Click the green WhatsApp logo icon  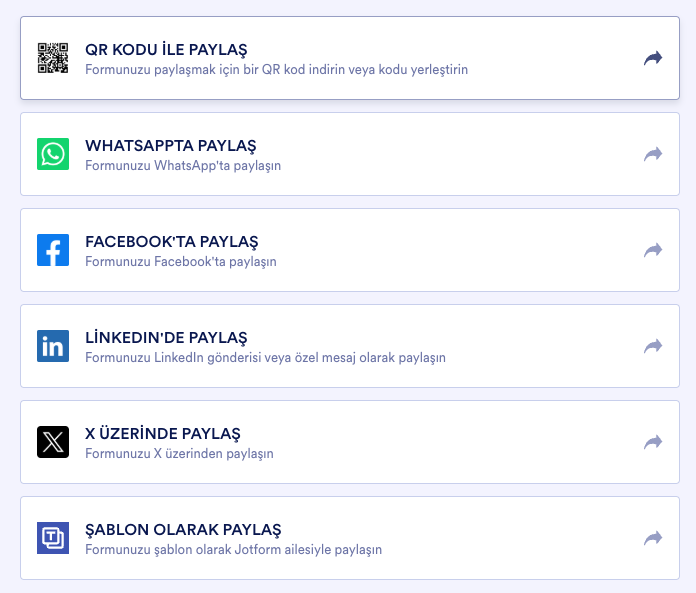coord(53,154)
